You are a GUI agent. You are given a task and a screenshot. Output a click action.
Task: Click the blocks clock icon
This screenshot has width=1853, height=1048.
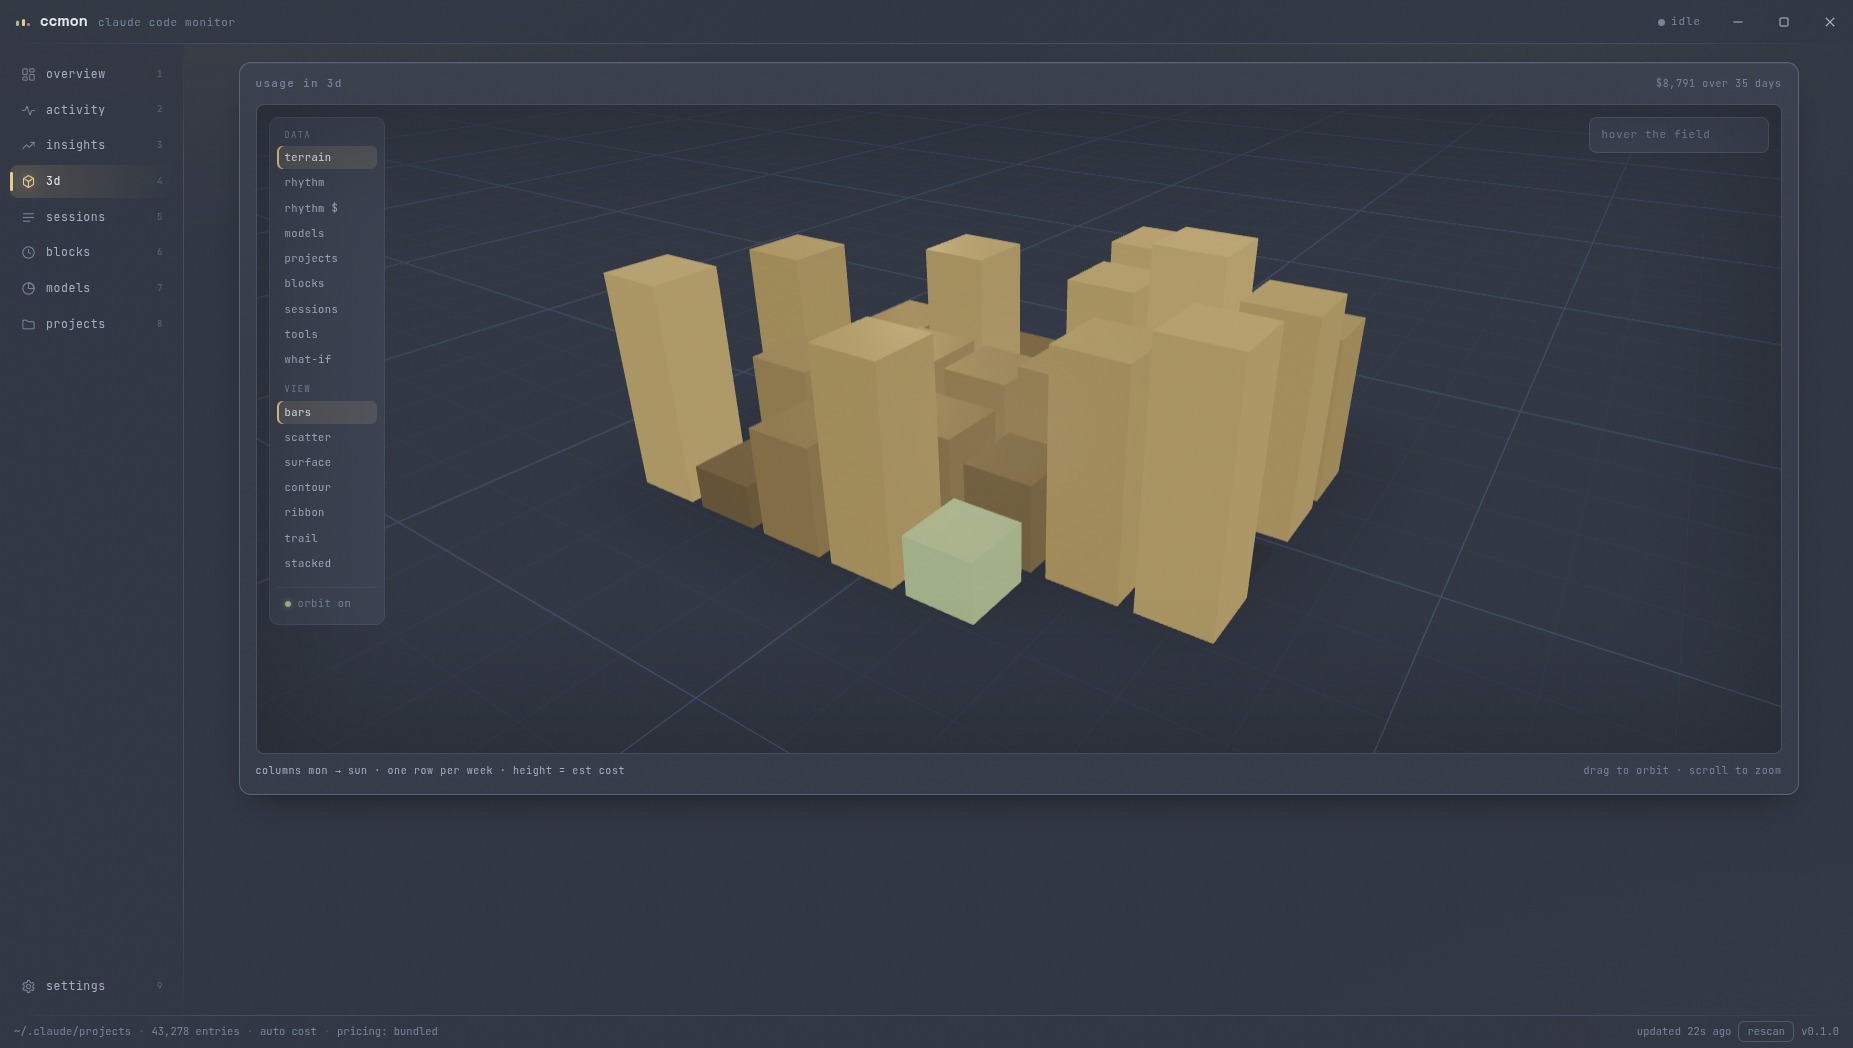tap(28, 252)
